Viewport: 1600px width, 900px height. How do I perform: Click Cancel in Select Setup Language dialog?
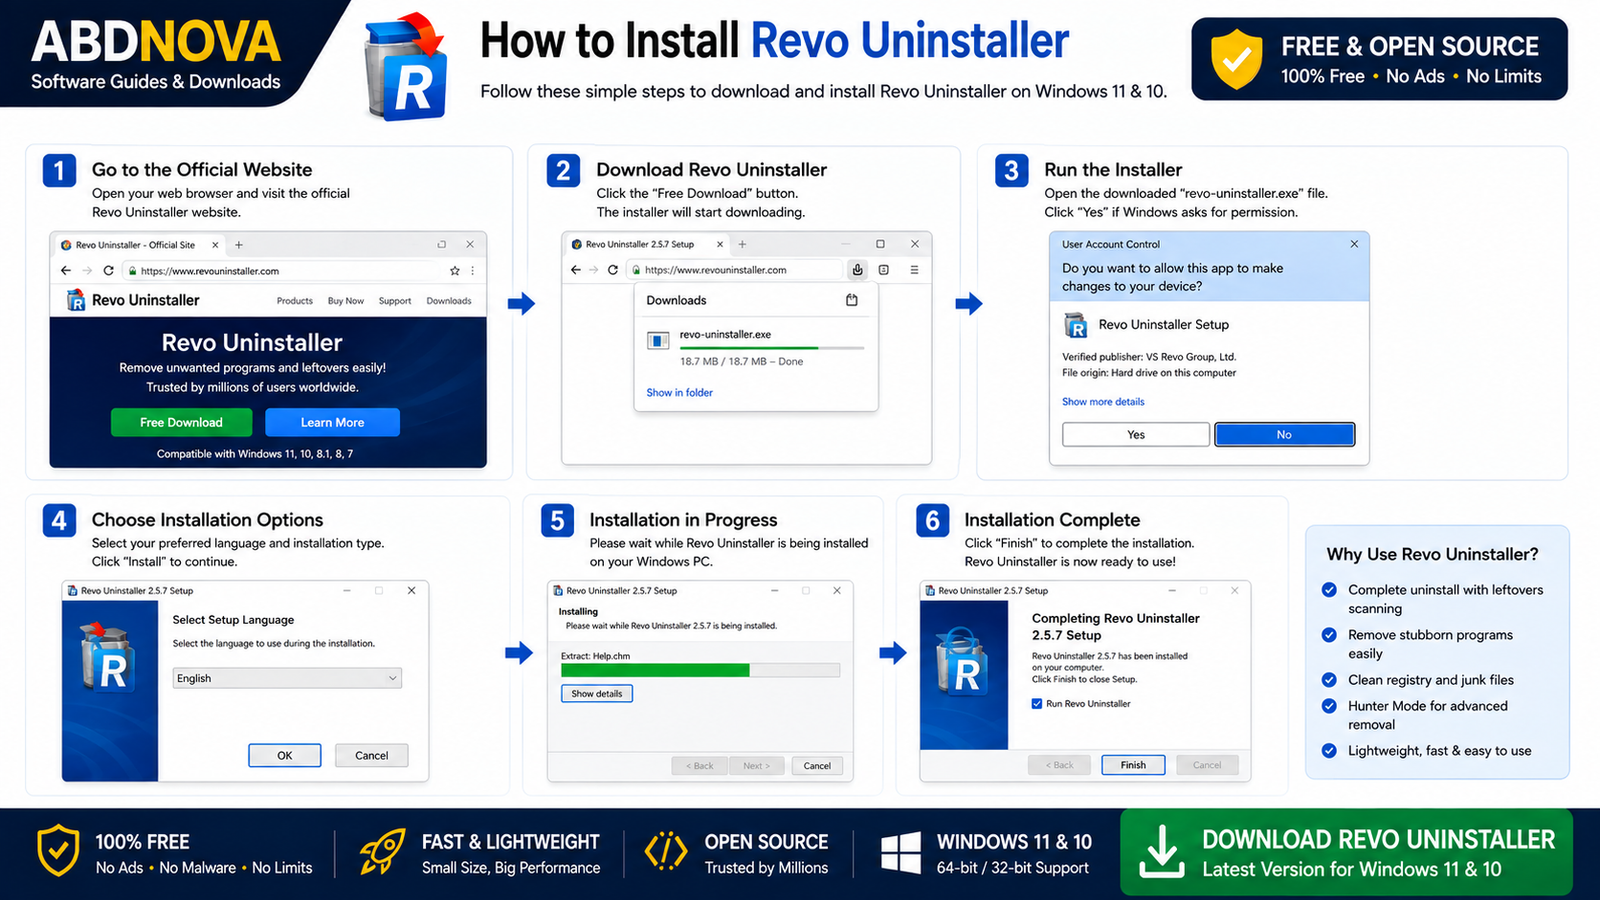(x=372, y=756)
